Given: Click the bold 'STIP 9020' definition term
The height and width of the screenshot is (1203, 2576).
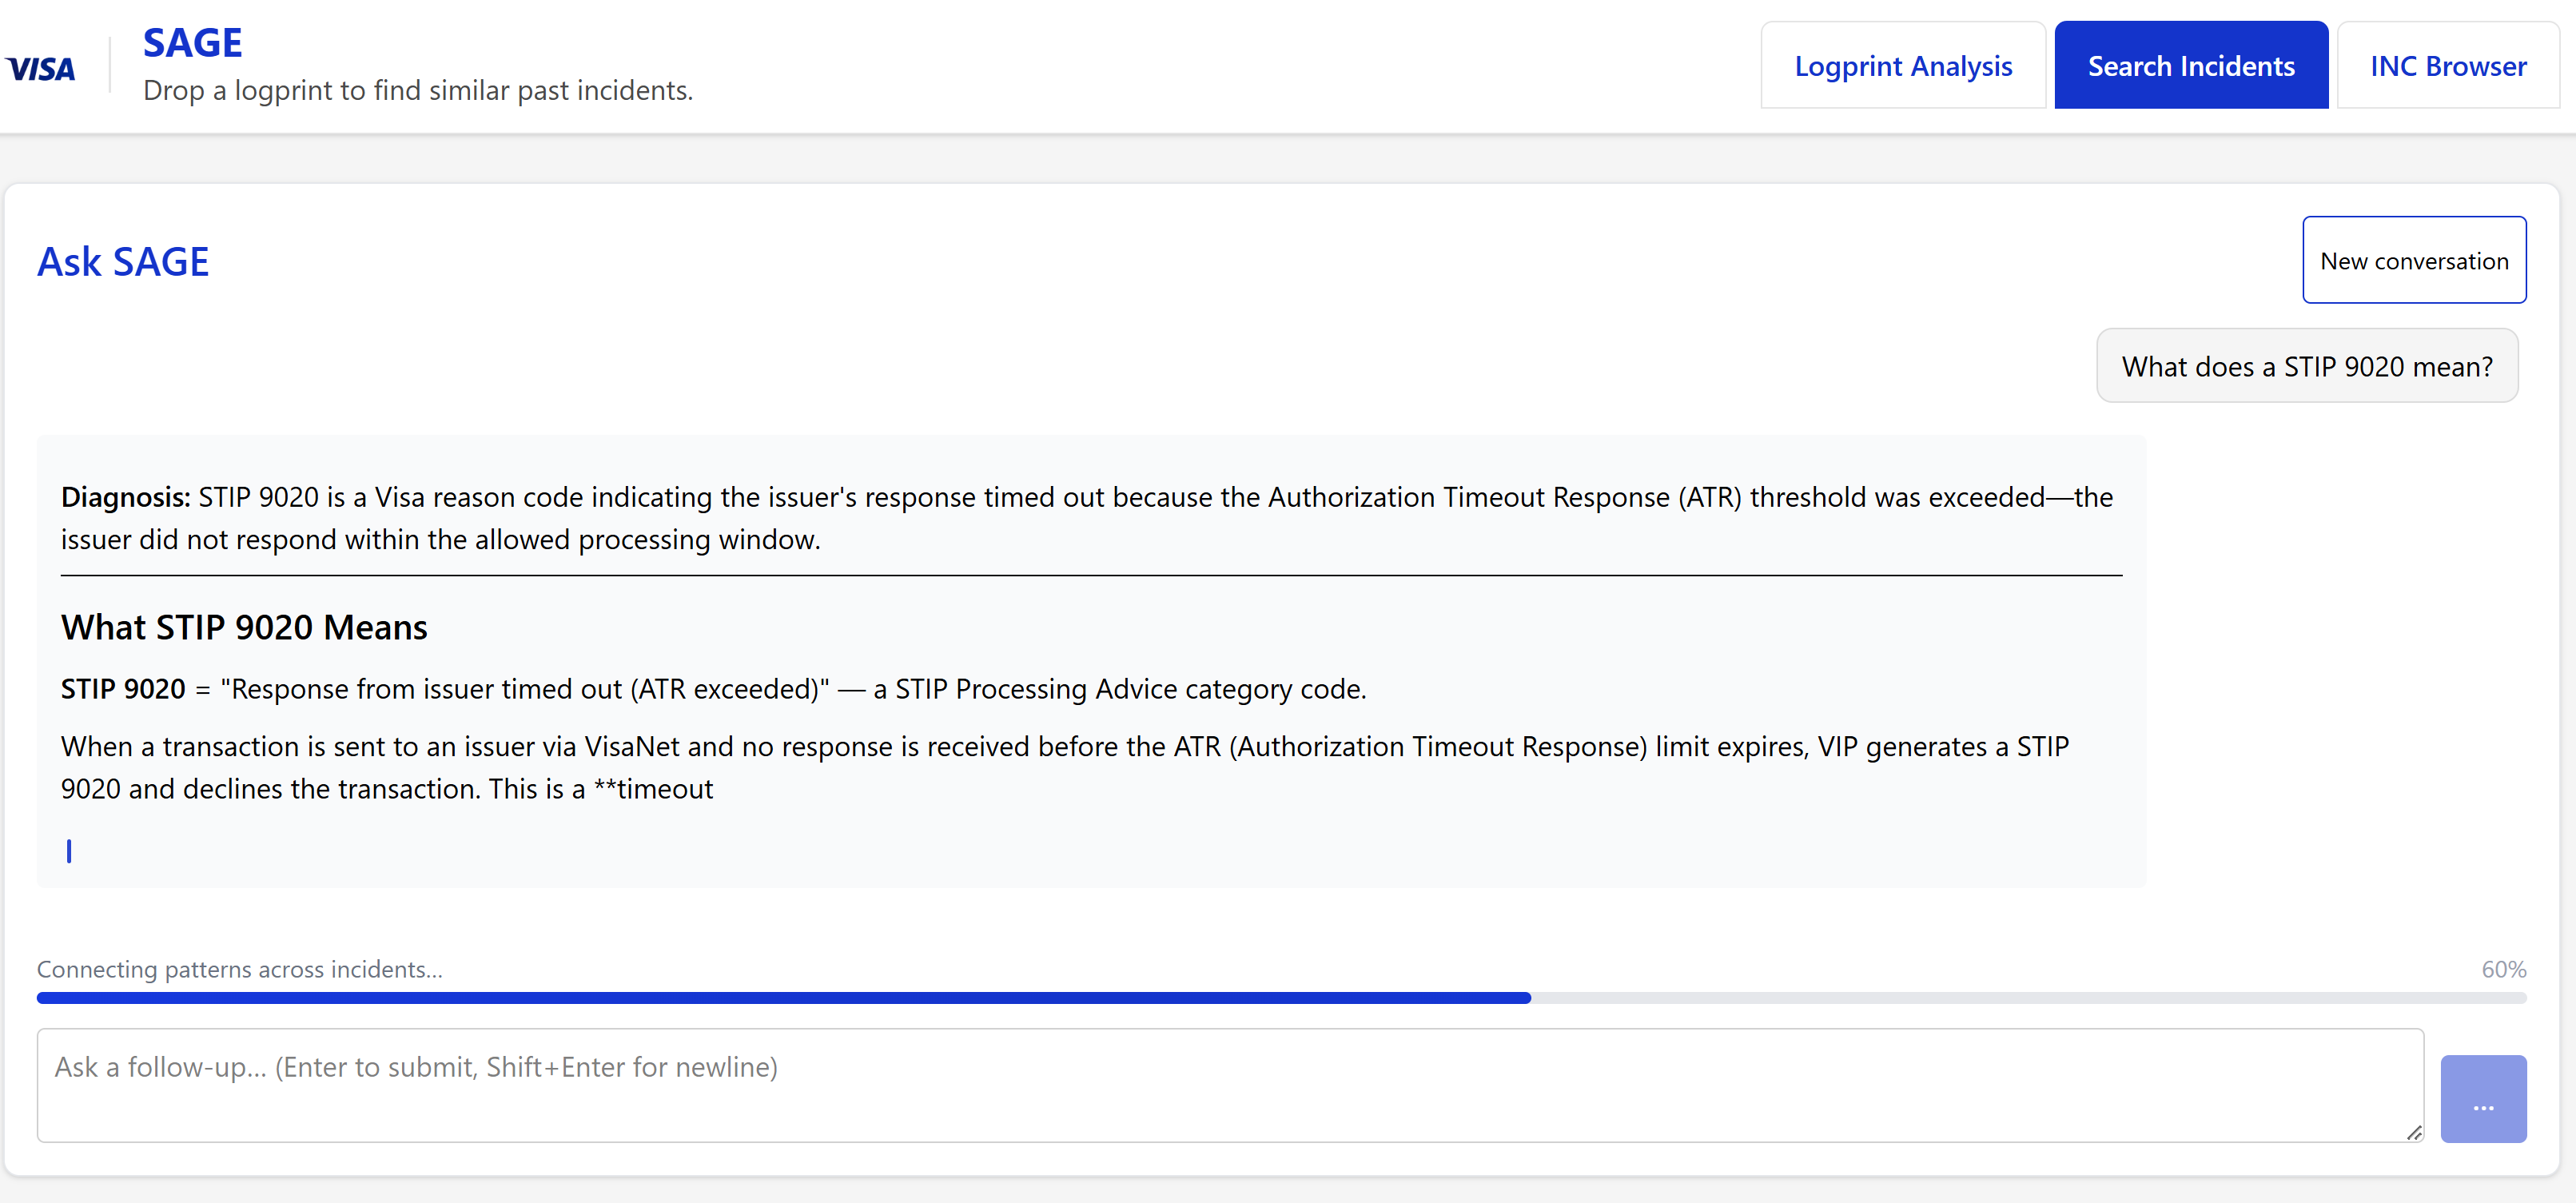Looking at the screenshot, I should click(123, 689).
